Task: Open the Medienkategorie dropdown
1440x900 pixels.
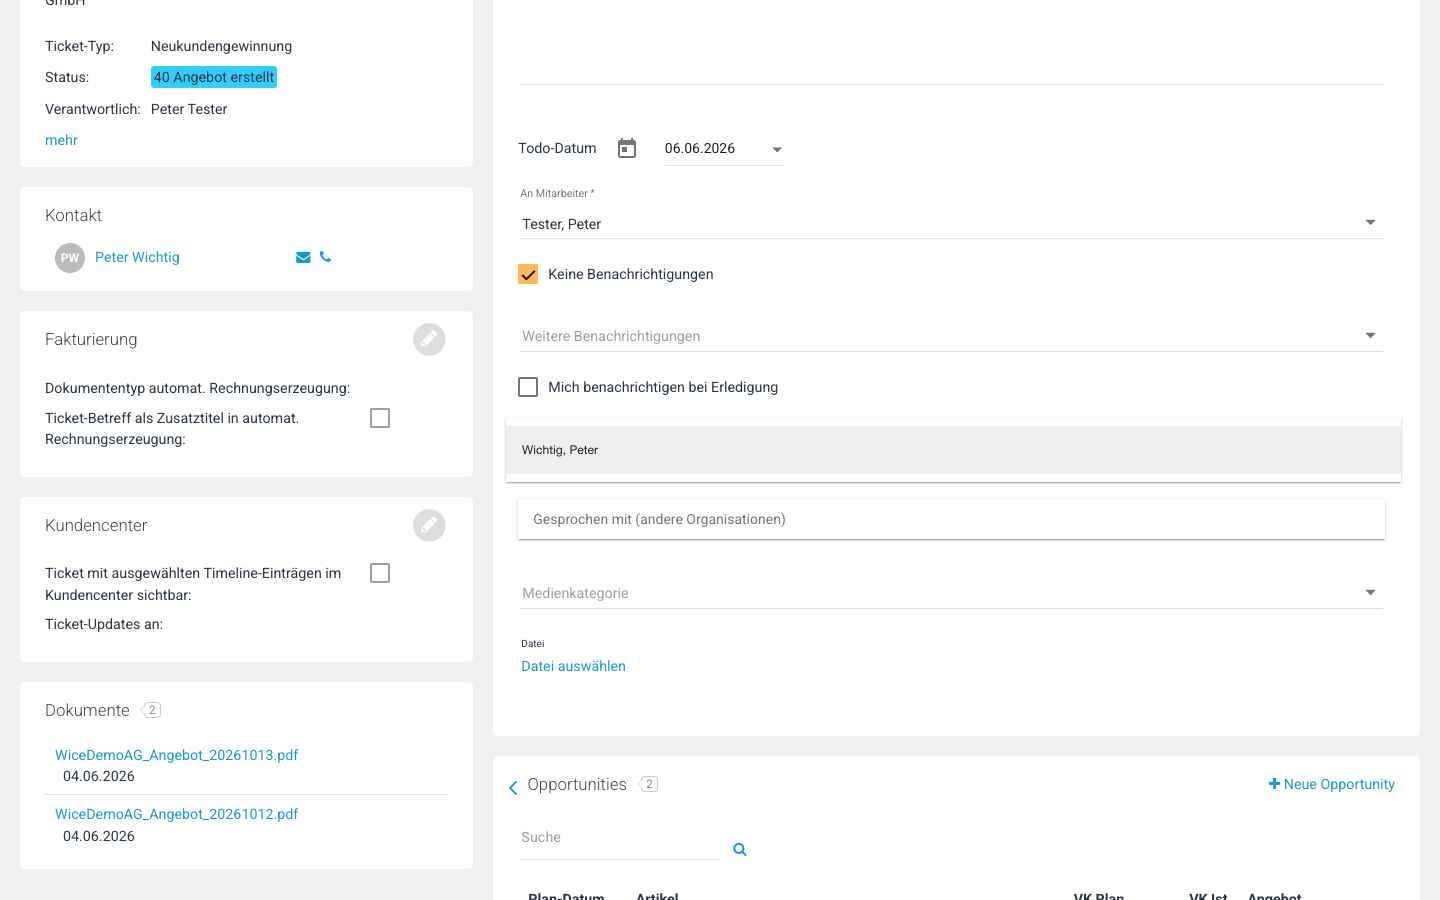Action: click(x=951, y=593)
